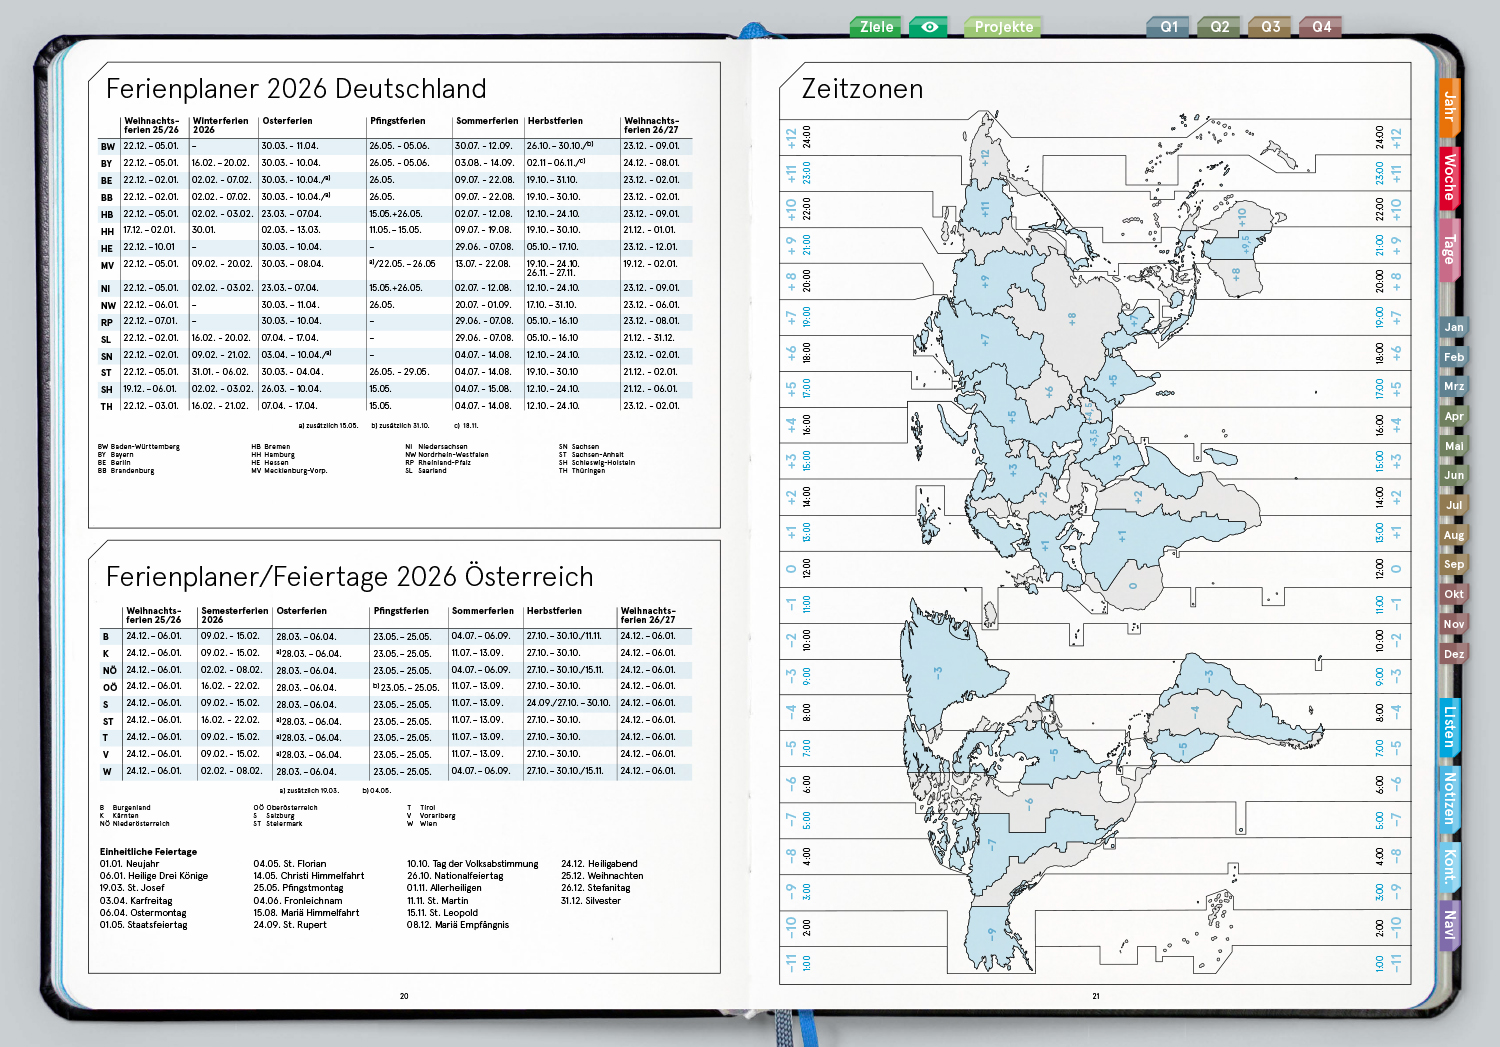Click the 'Semesterferien 2026' column header
This screenshot has height=1047, width=1500.
235,615
